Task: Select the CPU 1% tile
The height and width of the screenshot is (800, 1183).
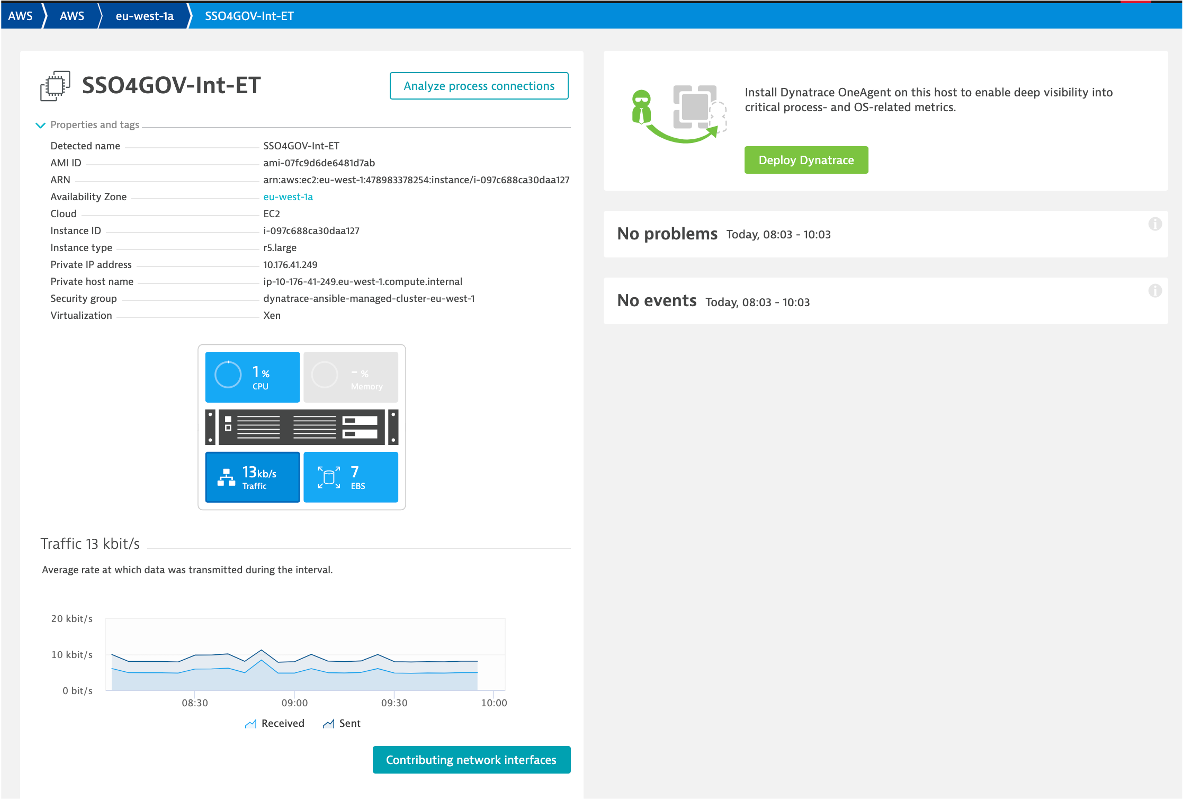Action: 252,377
